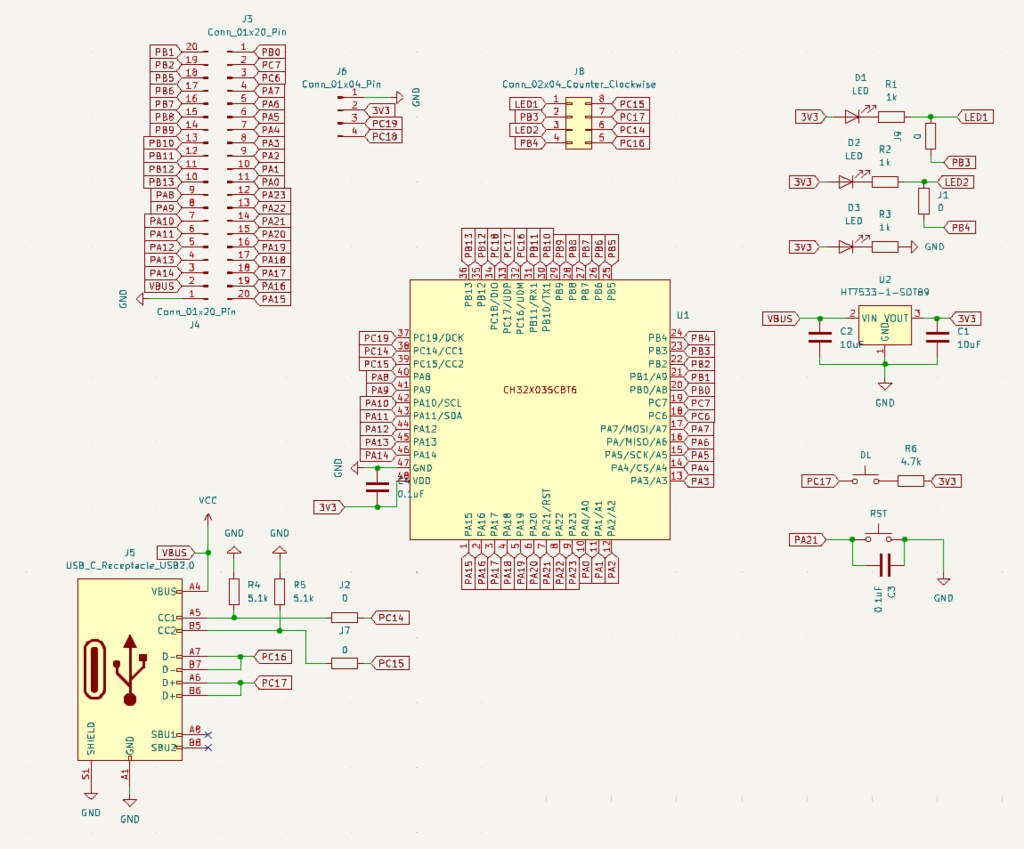This screenshot has height=849, width=1024.
Task: Select the 10uF capacitor C1
Action: point(938,337)
